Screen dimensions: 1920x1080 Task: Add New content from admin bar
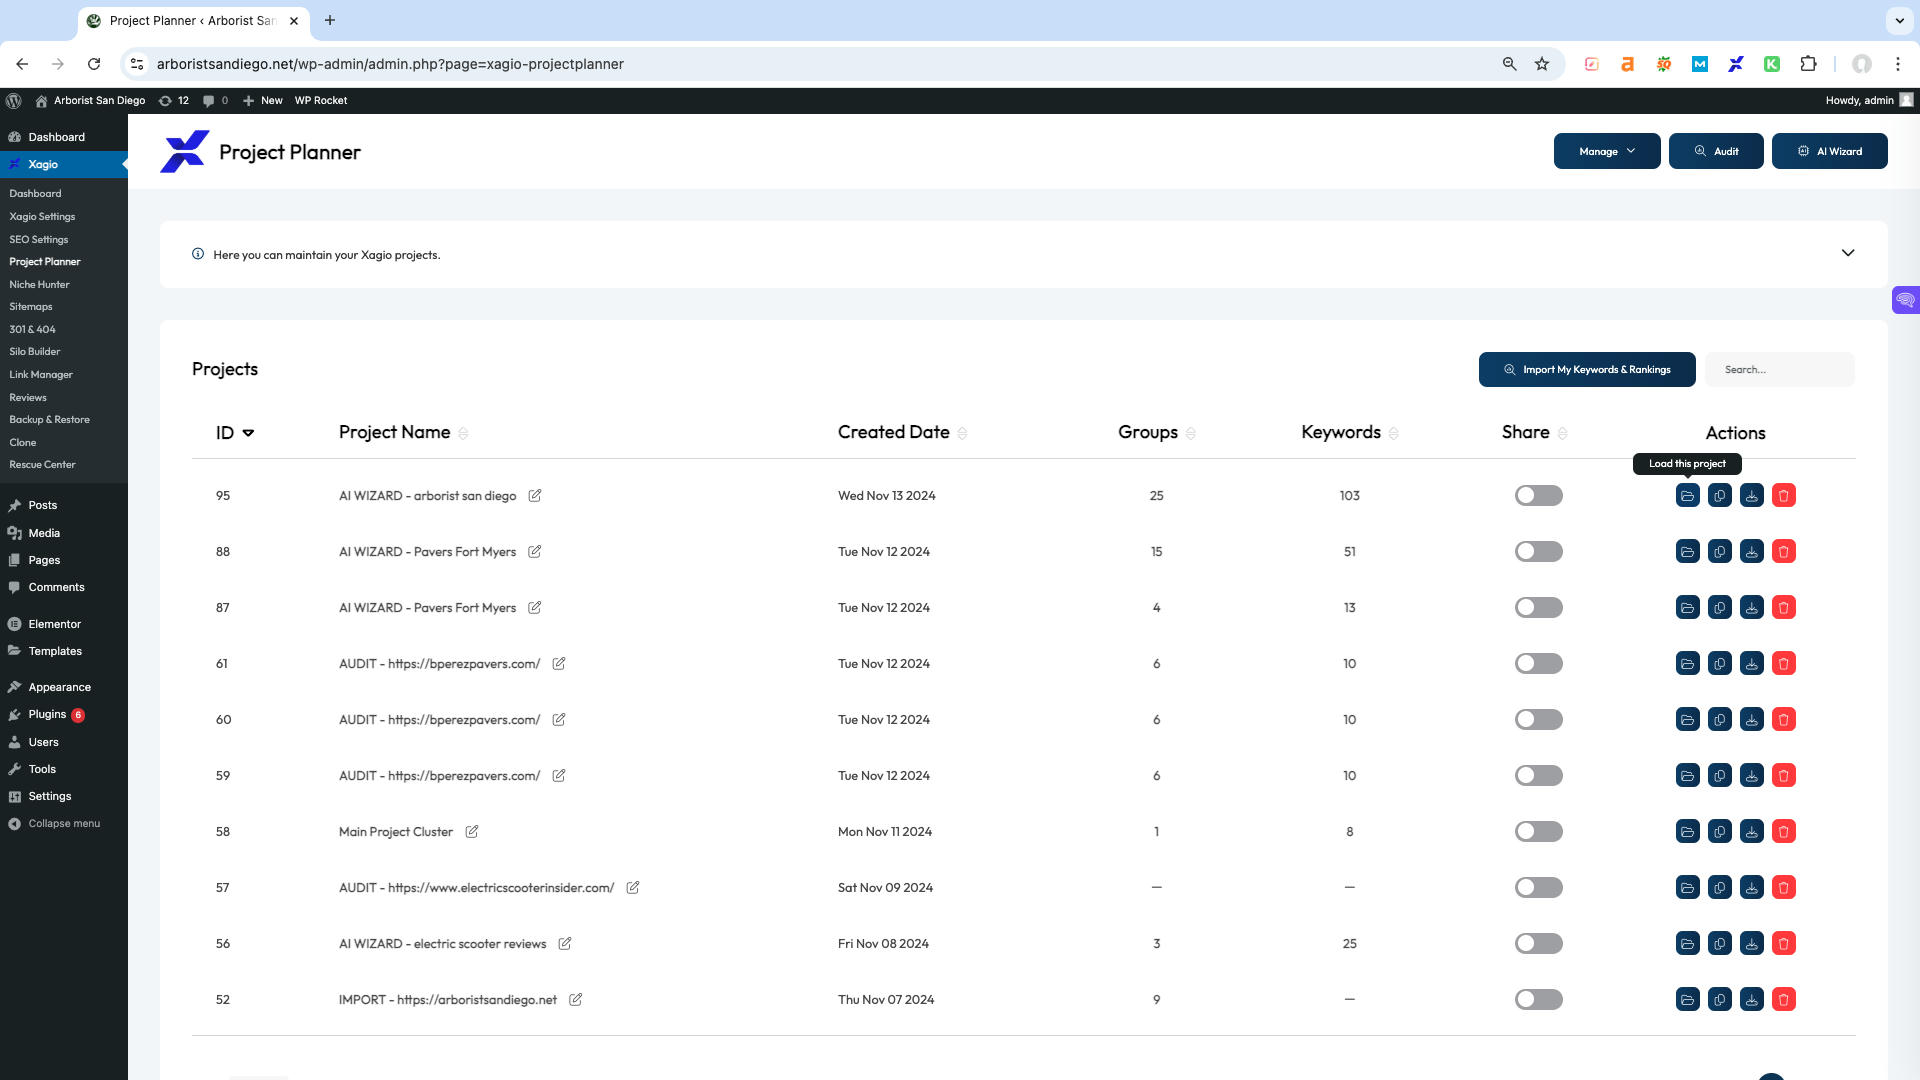(x=263, y=100)
